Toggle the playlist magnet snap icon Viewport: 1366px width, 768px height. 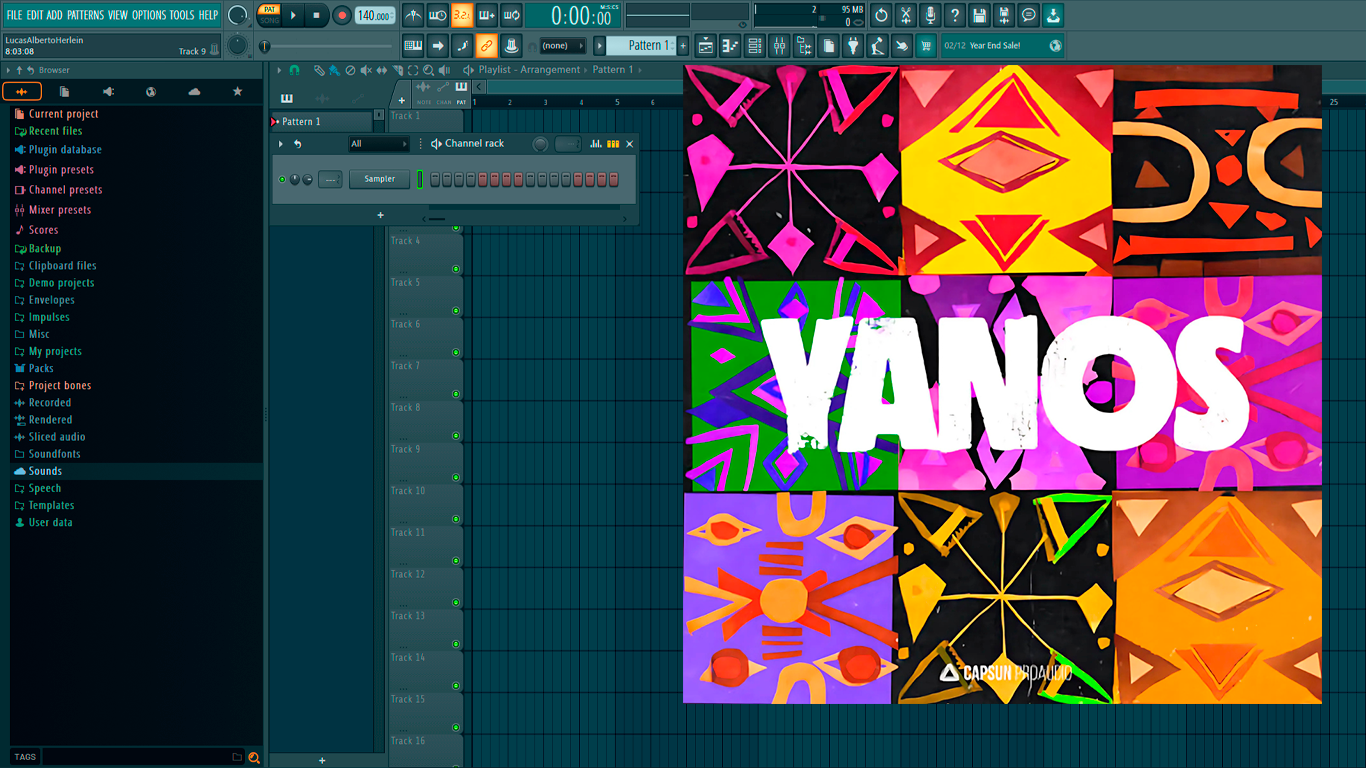294,70
